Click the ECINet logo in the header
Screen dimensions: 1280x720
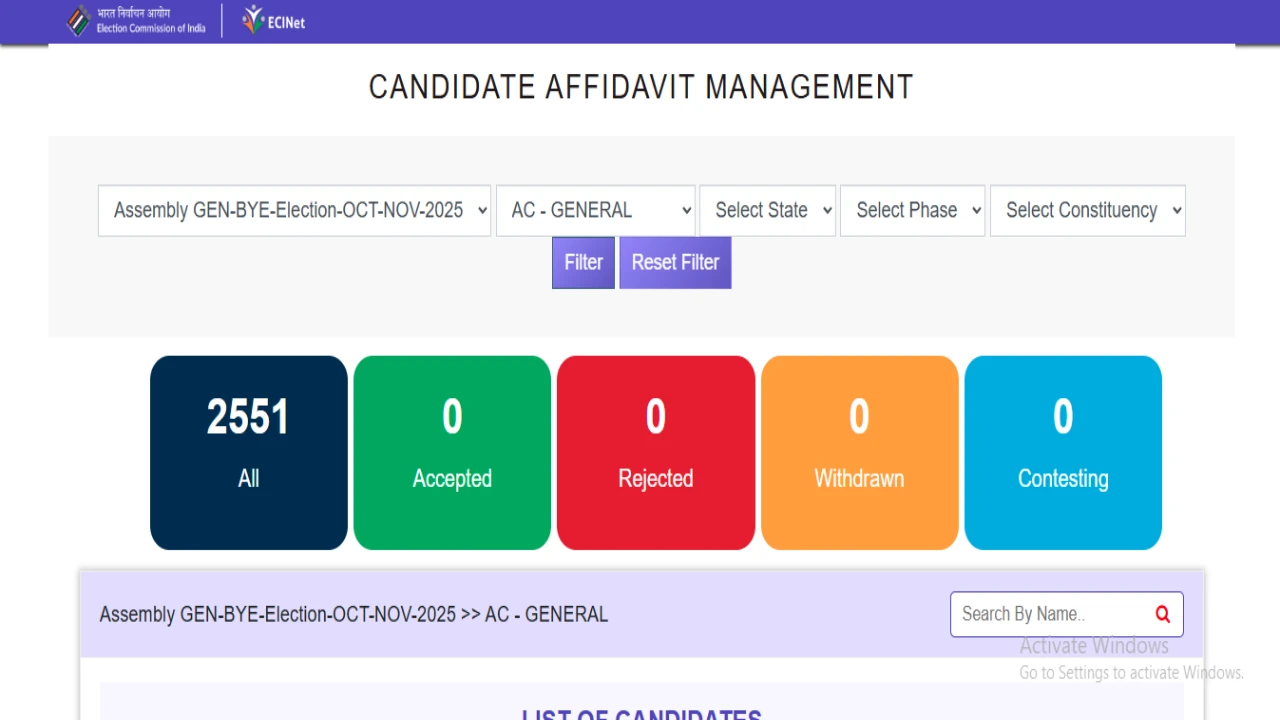271,20
